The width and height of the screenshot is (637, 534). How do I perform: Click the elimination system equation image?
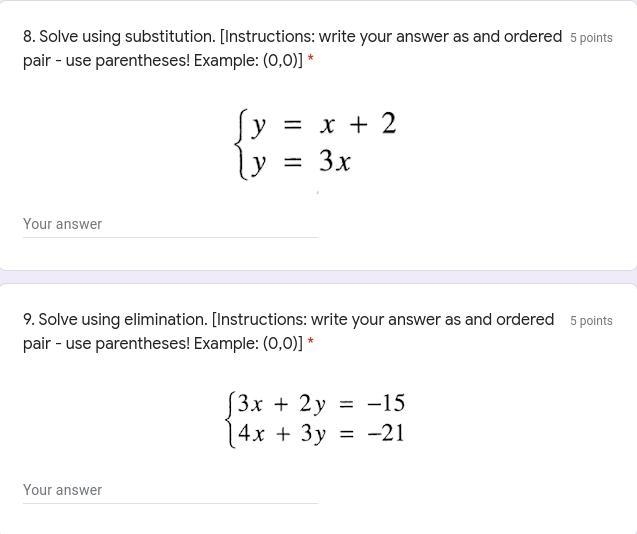[x=316, y=419]
